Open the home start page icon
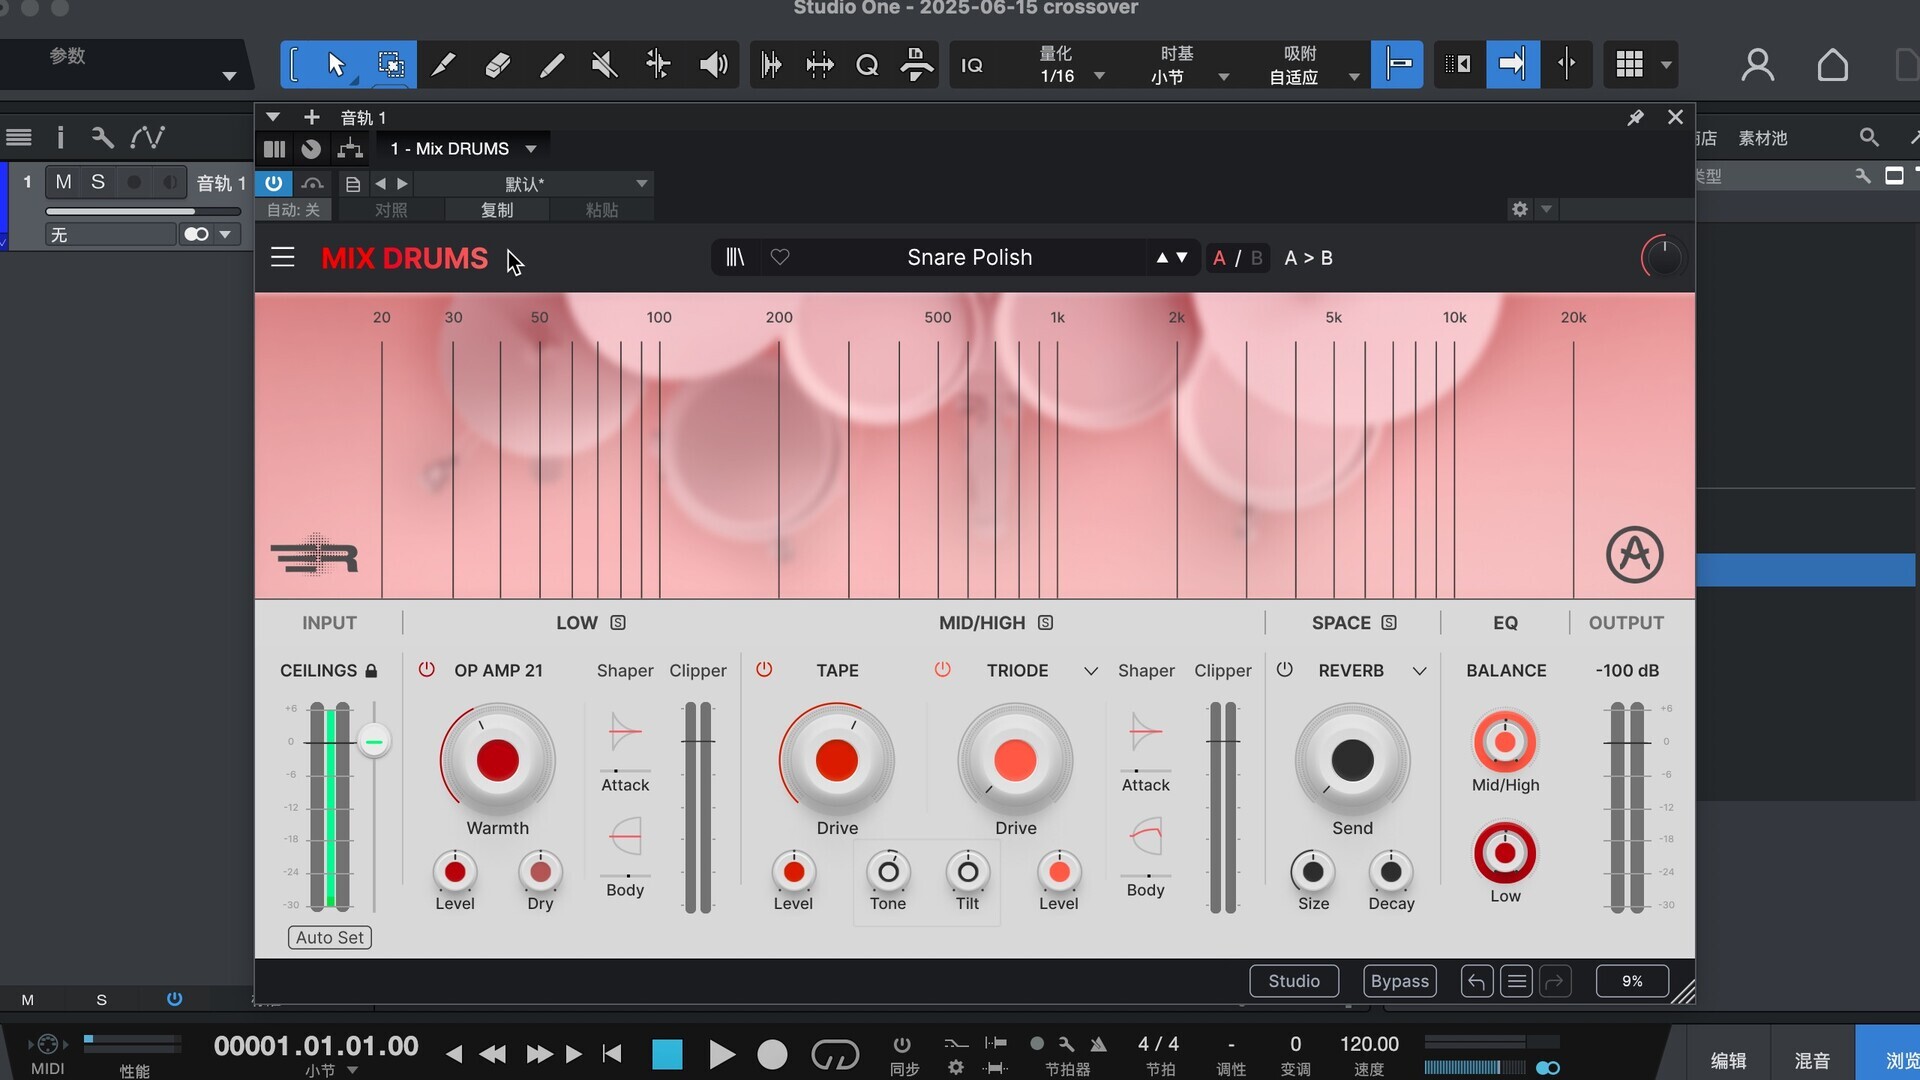The image size is (1920, 1080). click(1832, 65)
